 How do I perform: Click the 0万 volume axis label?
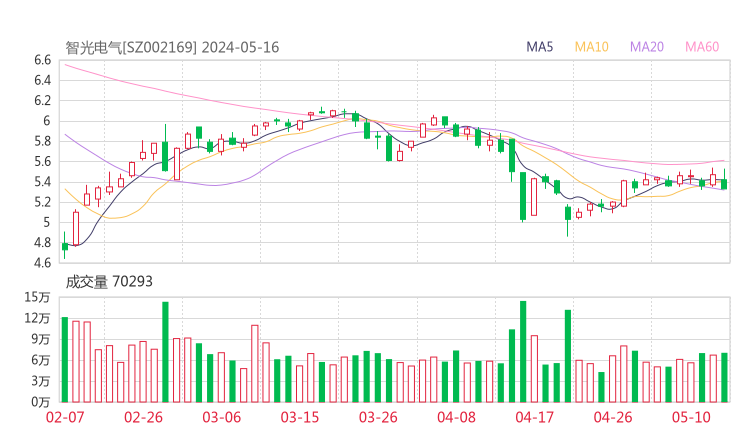point(40,402)
